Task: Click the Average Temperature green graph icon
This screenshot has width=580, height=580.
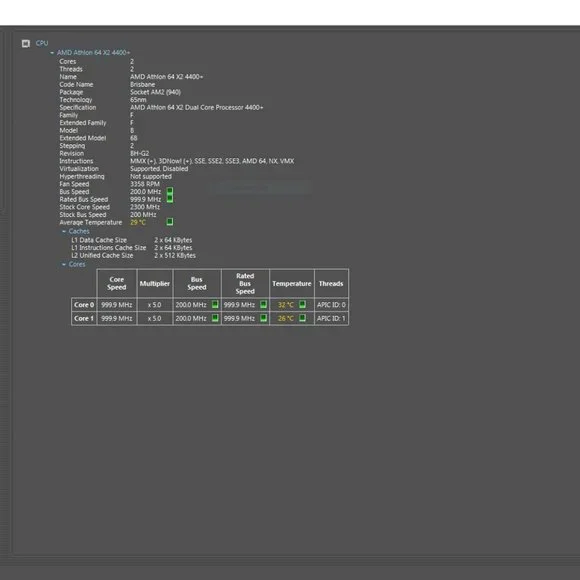Action: [x=170, y=222]
